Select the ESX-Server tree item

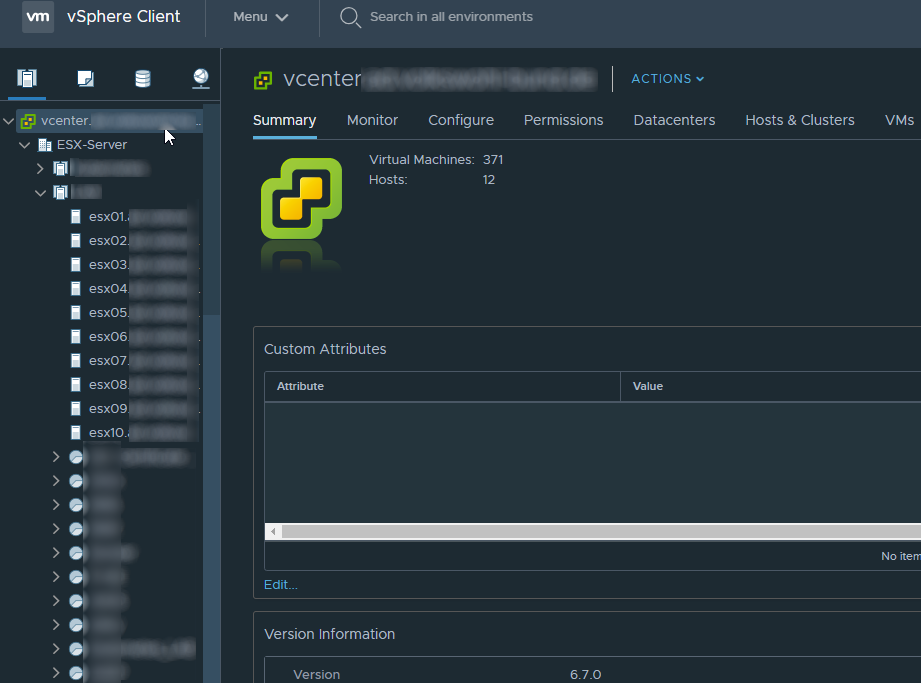click(92, 144)
